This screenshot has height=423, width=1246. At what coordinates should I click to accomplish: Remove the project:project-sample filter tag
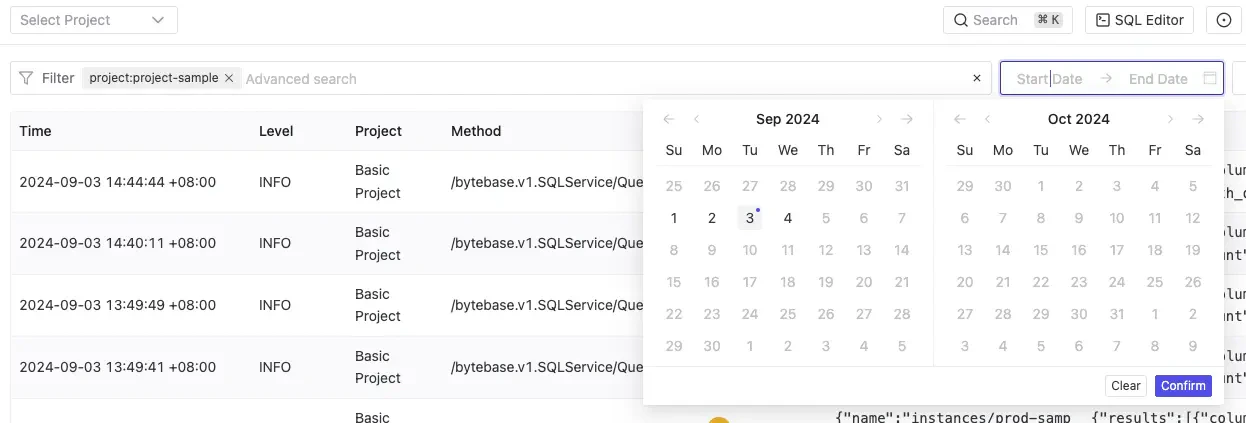[x=229, y=78]
